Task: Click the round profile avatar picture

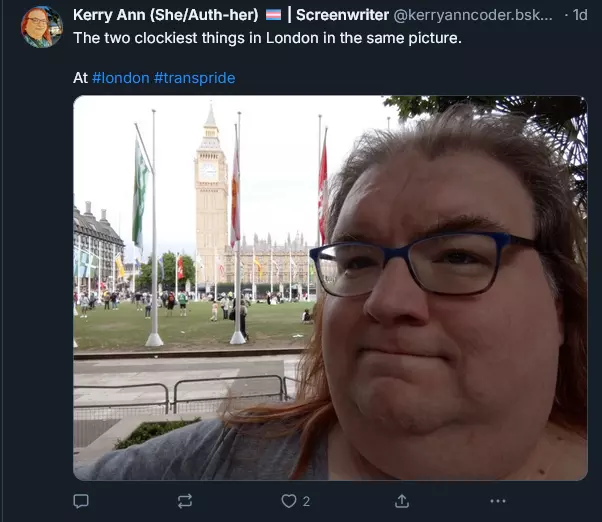Action: (x=42, y=27)
